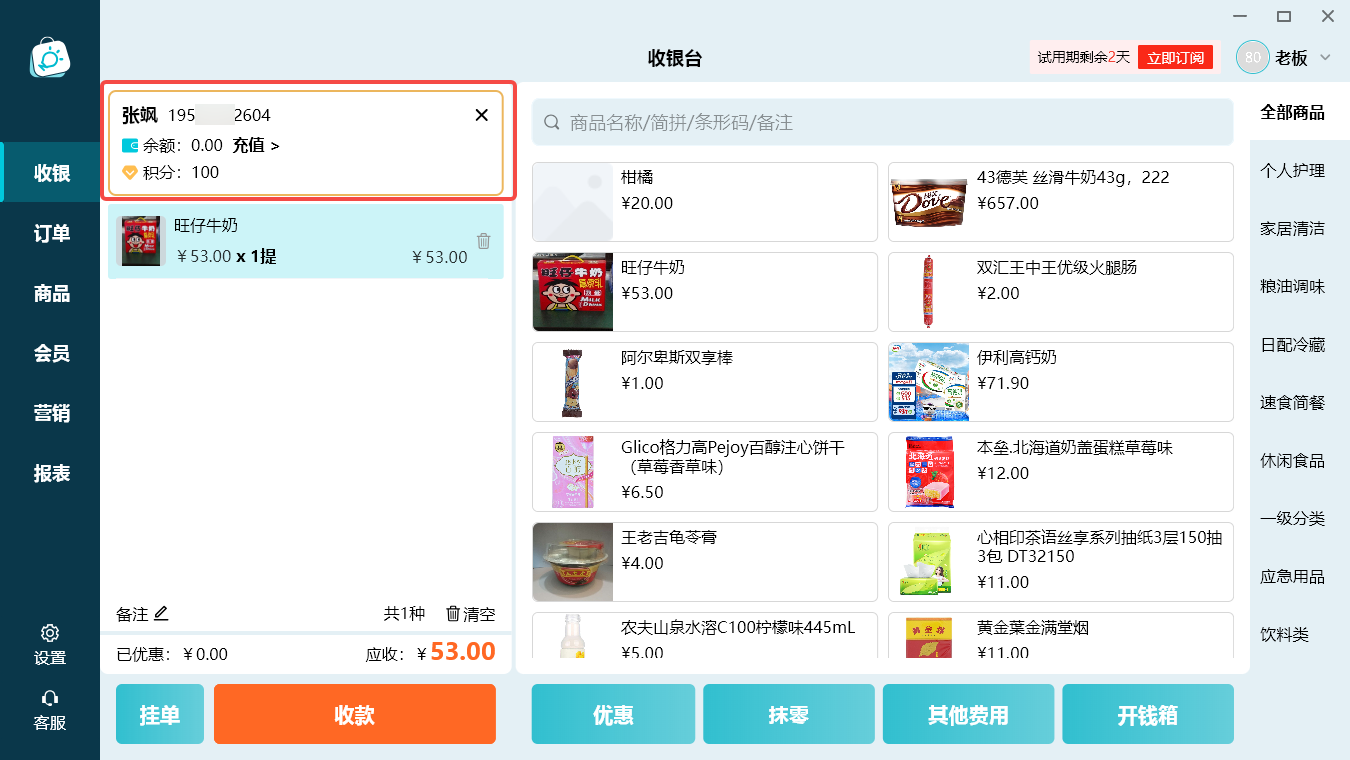Select the 休闲食品 category tab
Screen dimensions: 1350x760
click(x=1293, y=461)
